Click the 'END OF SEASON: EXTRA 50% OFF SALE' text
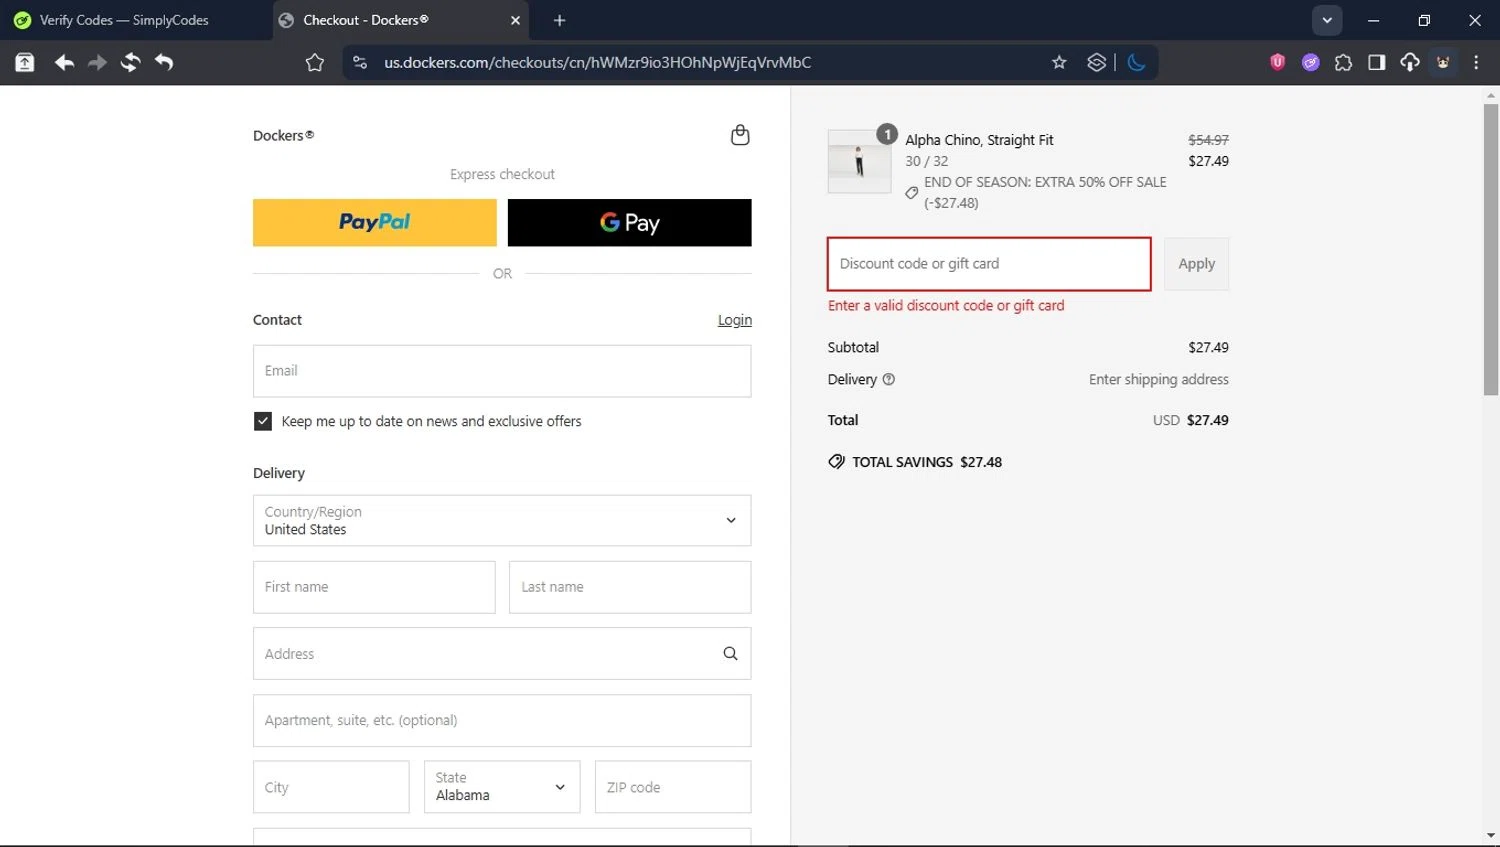The height and width of the screenshot is (847, 1500). [1045, 182]
